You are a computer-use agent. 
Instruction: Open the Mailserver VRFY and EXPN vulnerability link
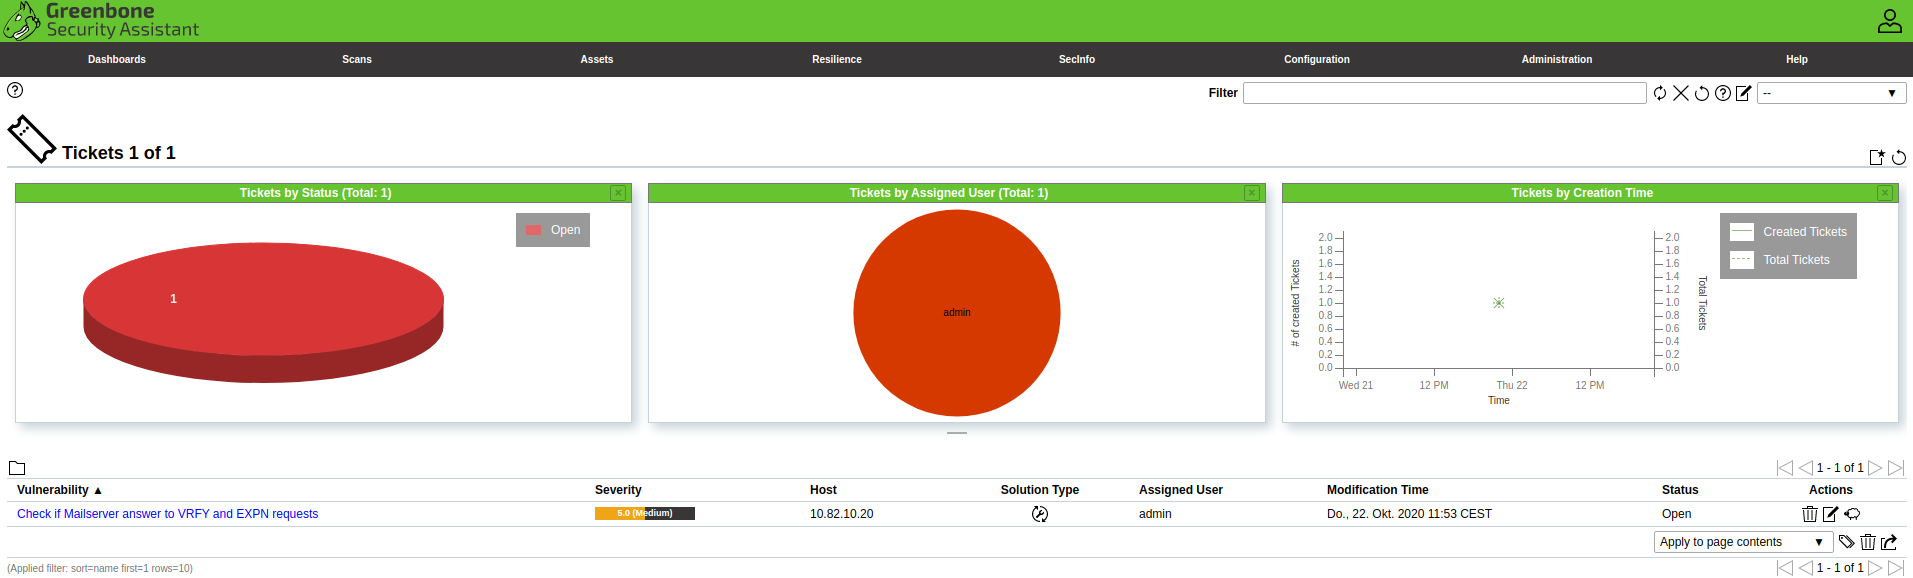pyautogui.click(x=167, y=514)
